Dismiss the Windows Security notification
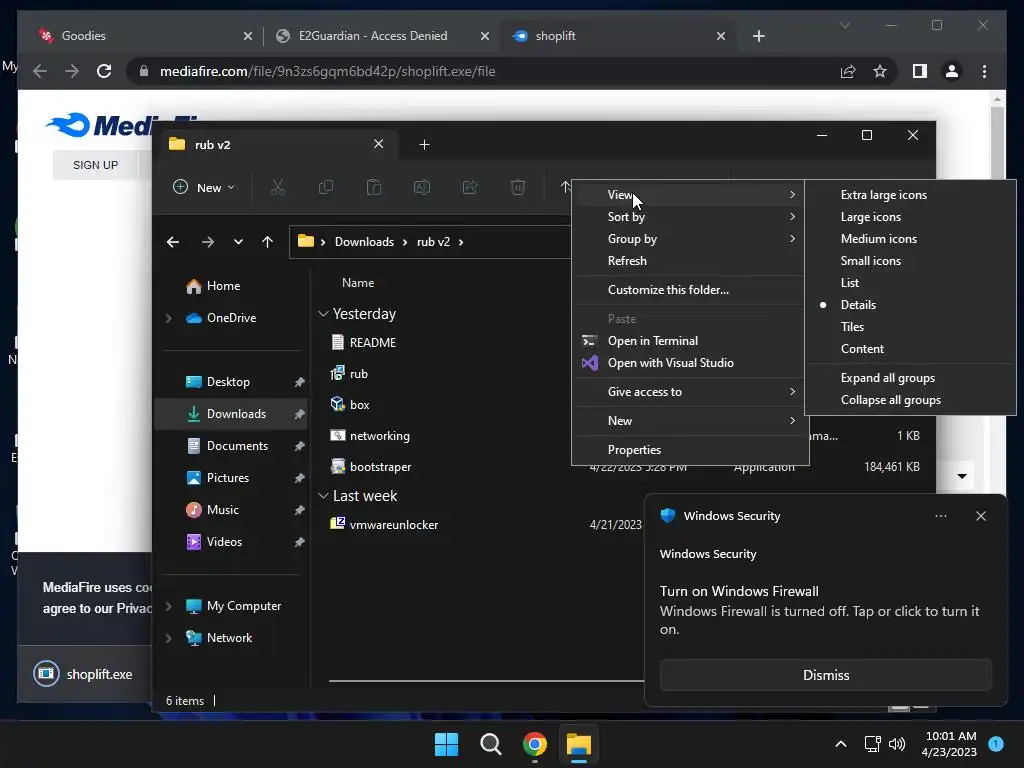This screenshot has width=1024, height=768. pos(825,675)
